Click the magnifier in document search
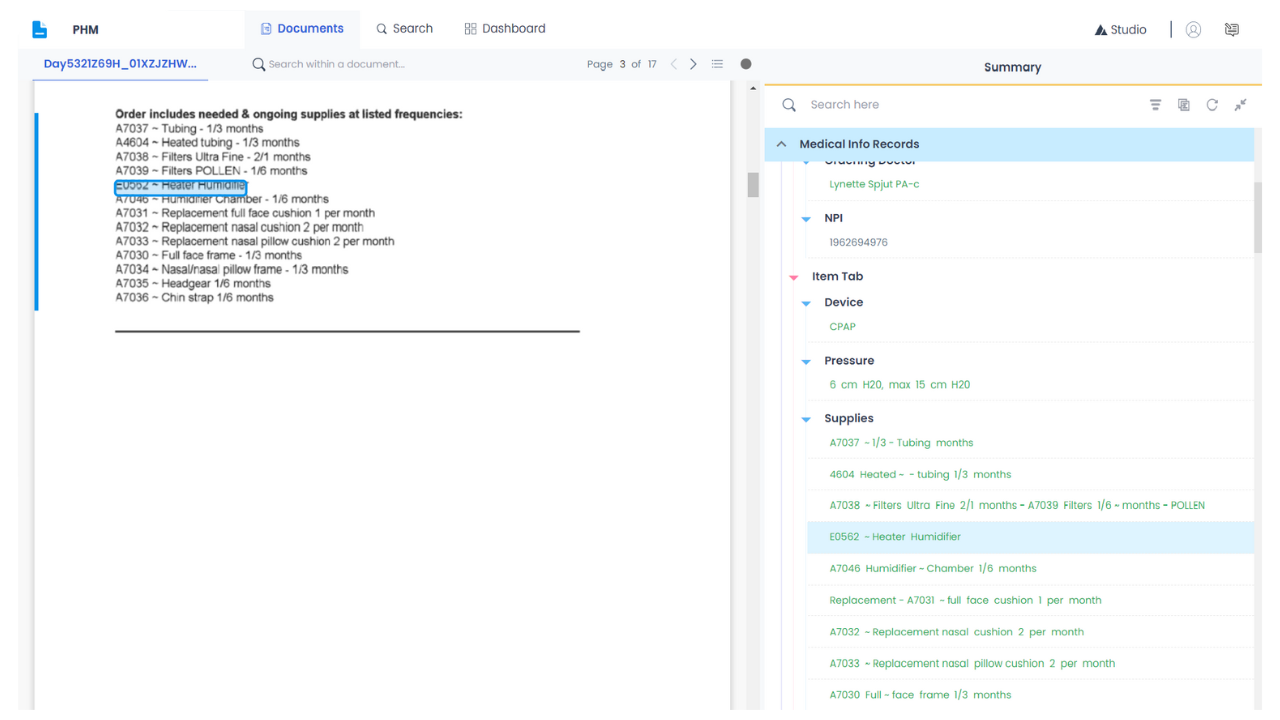The height and width of the screenshot is (720, 1280). (x=259, y=64)
